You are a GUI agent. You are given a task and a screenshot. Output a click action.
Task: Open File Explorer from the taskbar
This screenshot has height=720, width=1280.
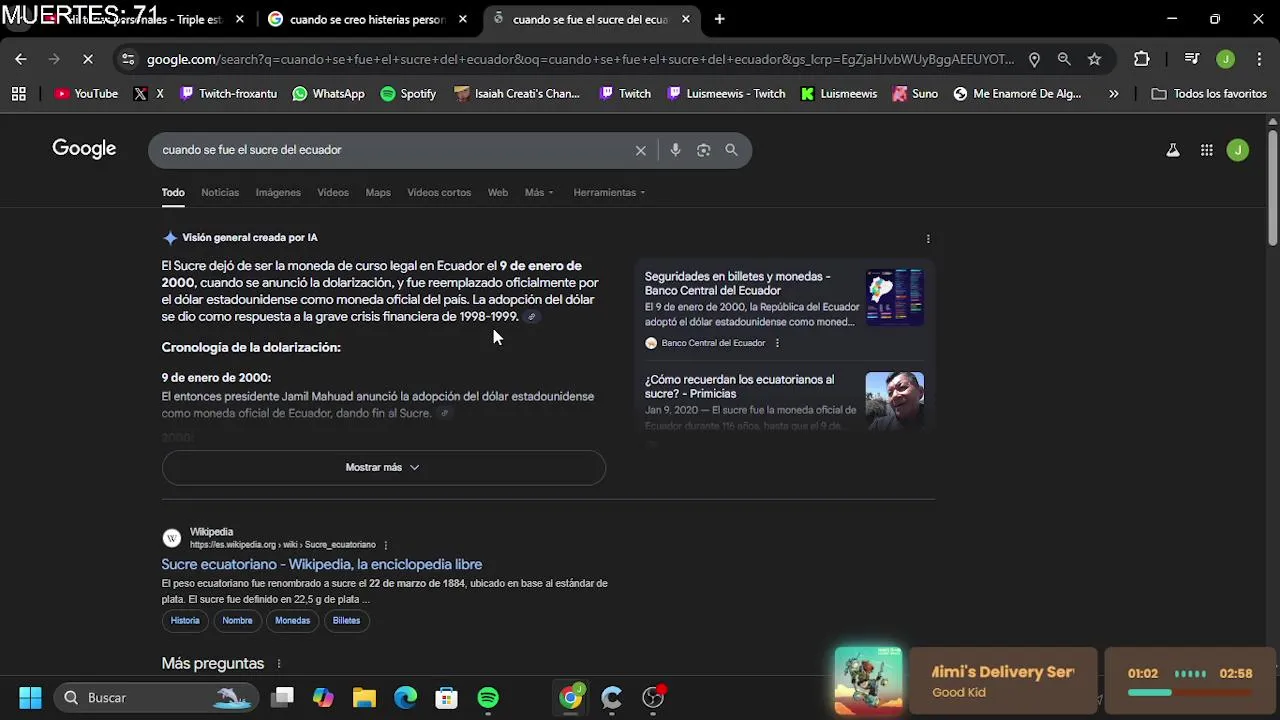pyautogui.click(x=364, y=697)
